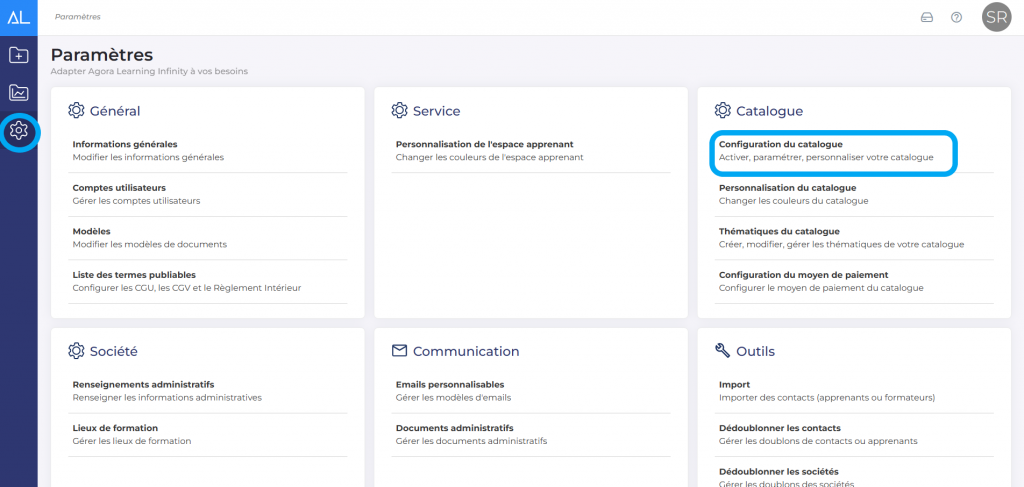Go to Renseignements administratifs
The width and height of the screenshot is (1024, 487).
click(x=143, y=384)
